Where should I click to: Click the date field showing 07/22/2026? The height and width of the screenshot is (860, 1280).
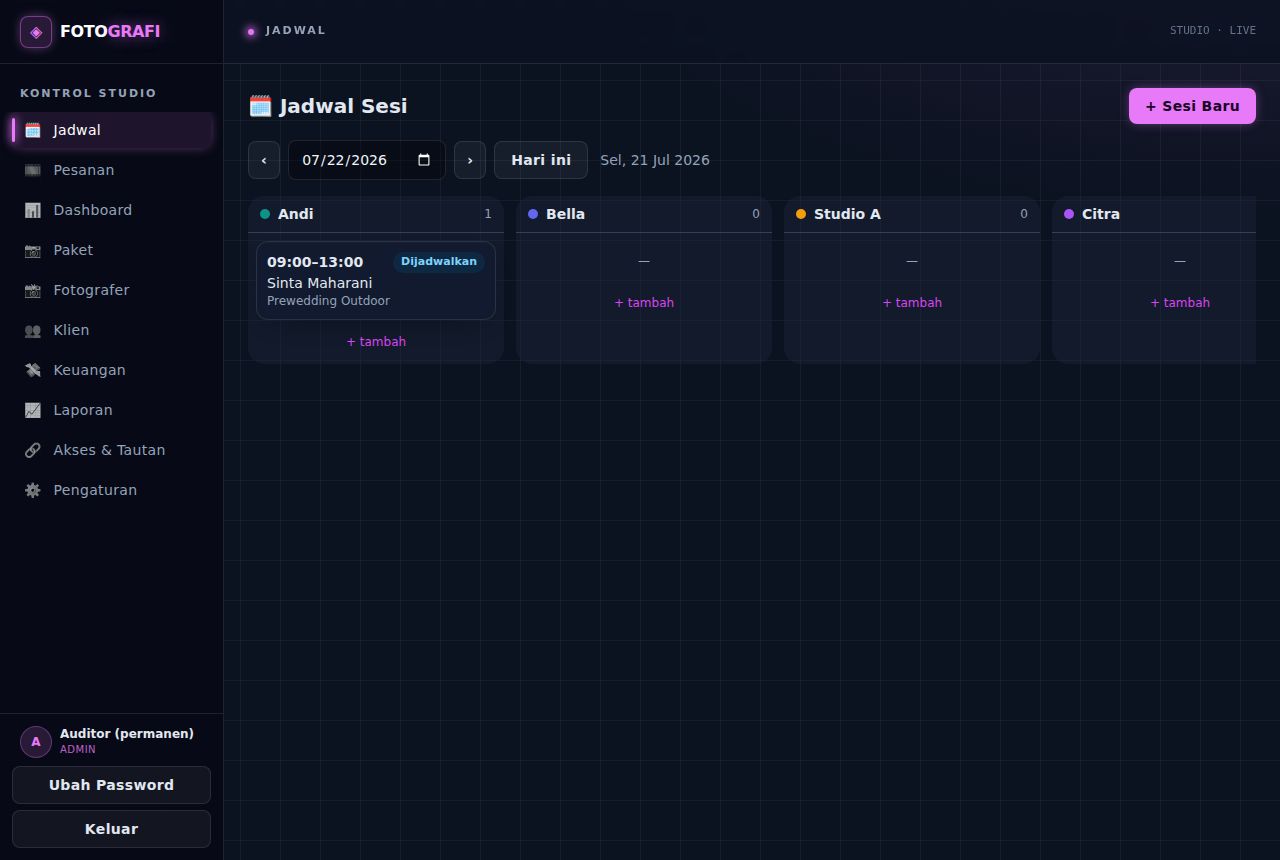click(367, 160)
